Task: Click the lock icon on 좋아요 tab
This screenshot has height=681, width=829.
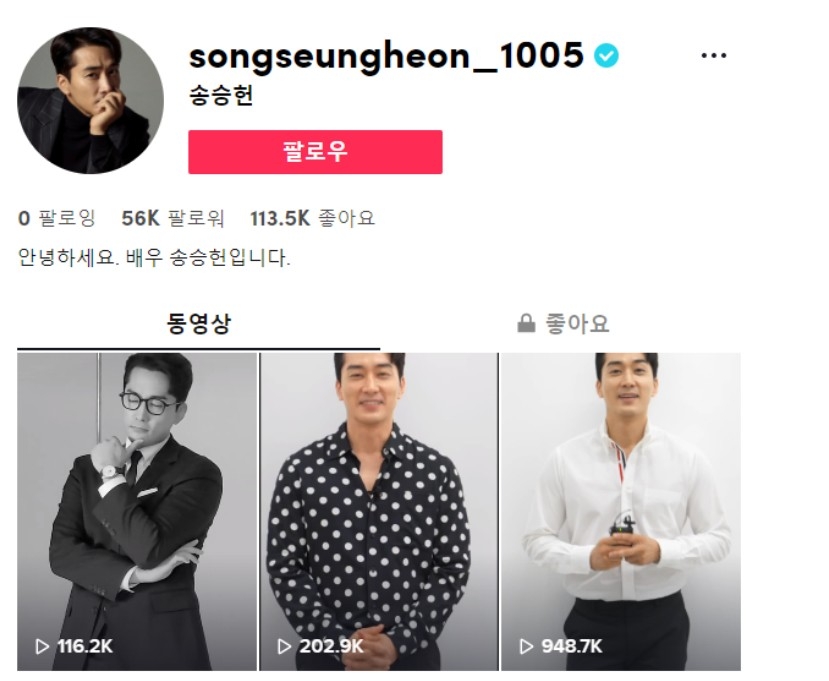Action: click(526, 323)
